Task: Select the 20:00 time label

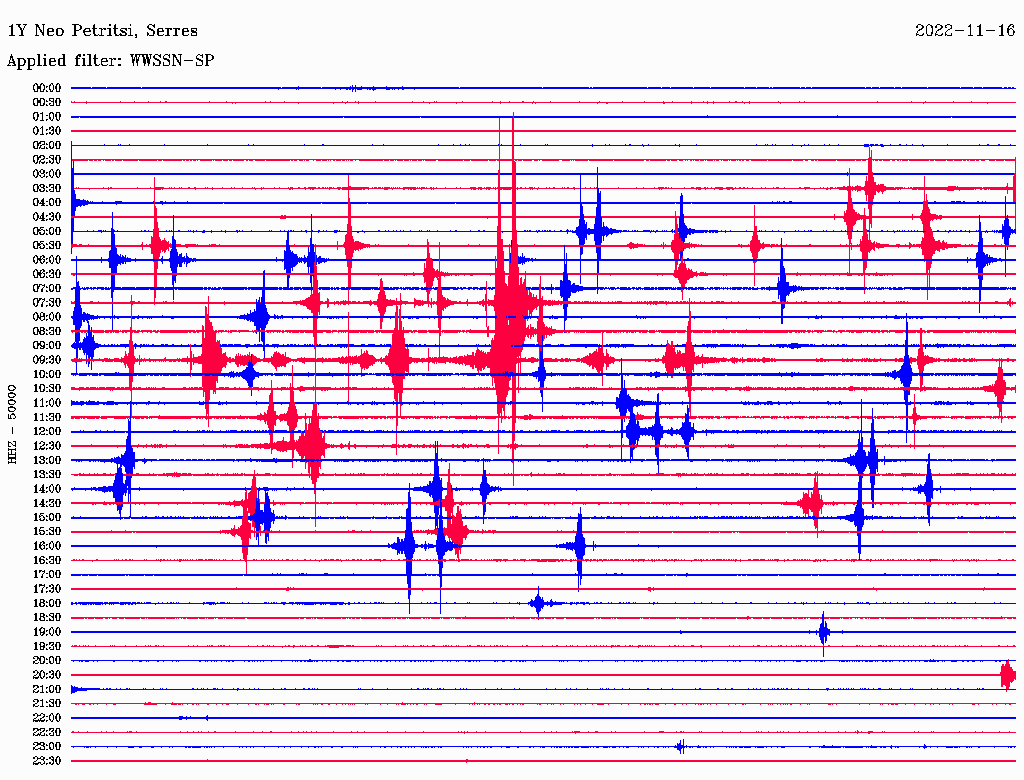Action: [x=46, y=660]
